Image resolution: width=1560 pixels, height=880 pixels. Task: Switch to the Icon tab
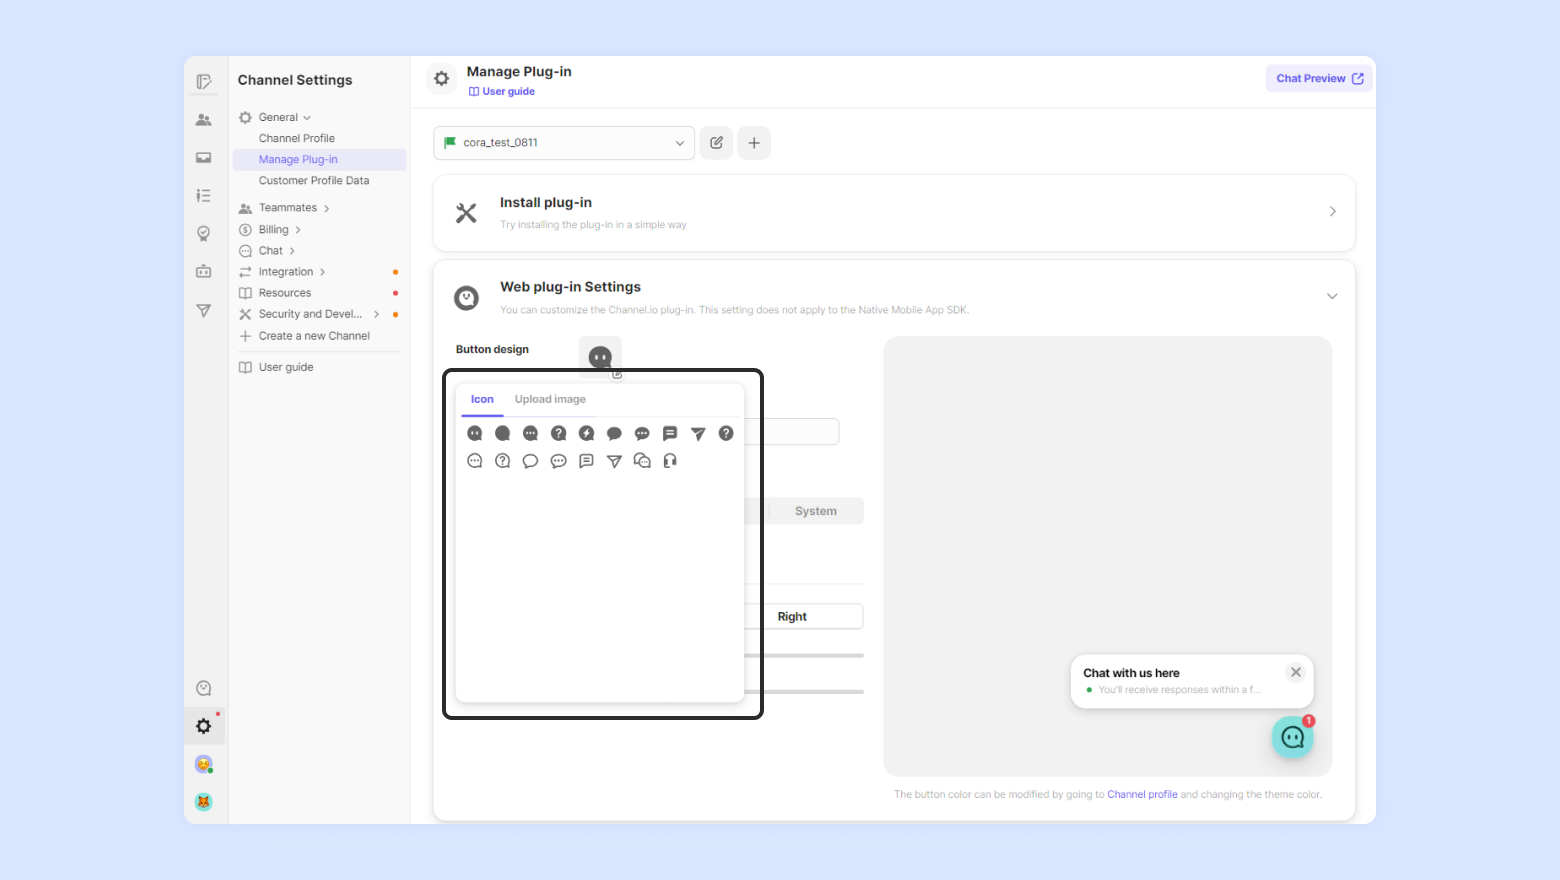[x=482, y=399]
